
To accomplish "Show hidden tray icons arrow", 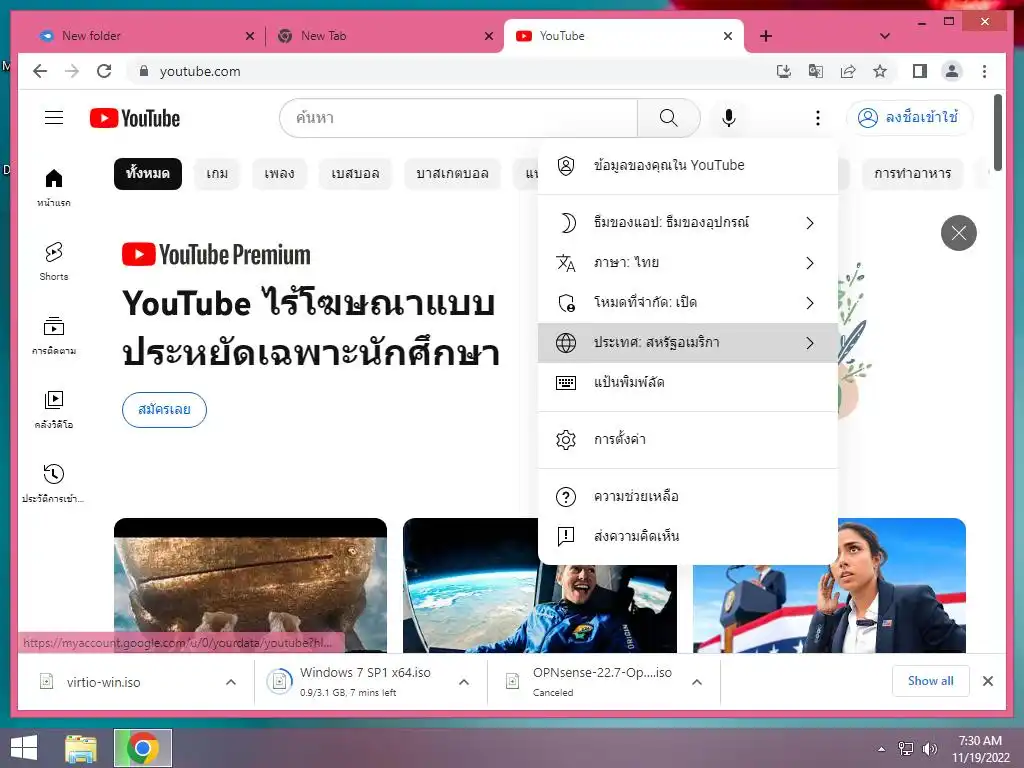I will tap(882, 749).
